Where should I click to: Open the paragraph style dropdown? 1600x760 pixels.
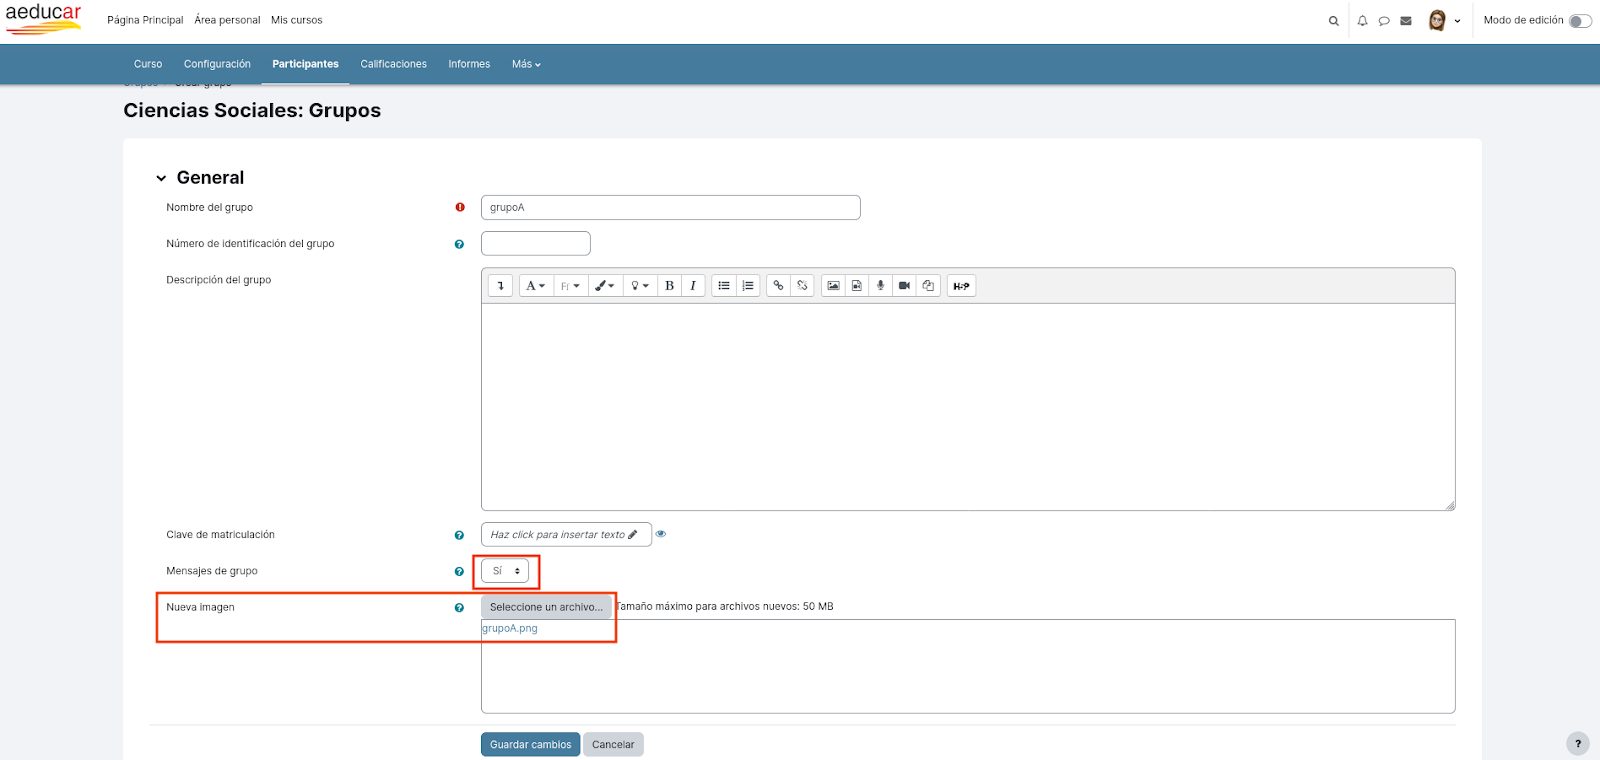coord(536,286)
